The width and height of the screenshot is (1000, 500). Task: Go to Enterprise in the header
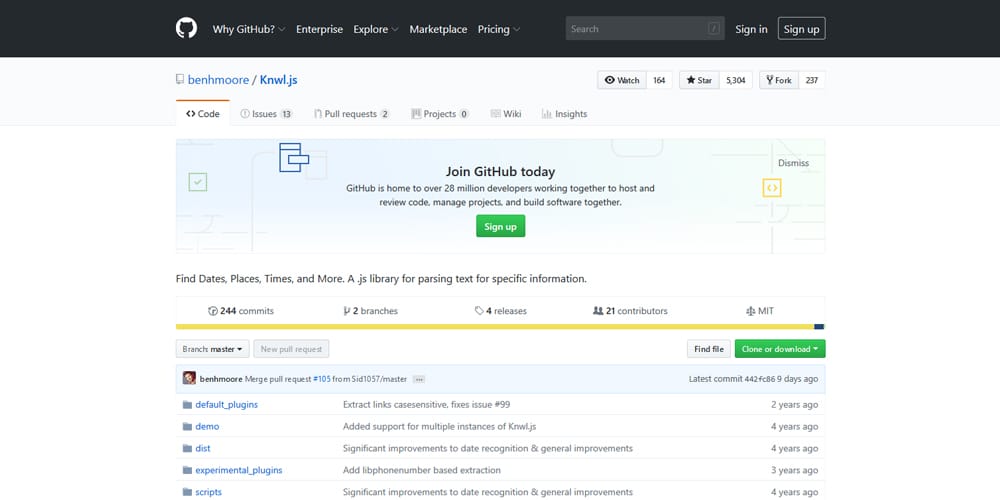point(320,29)
